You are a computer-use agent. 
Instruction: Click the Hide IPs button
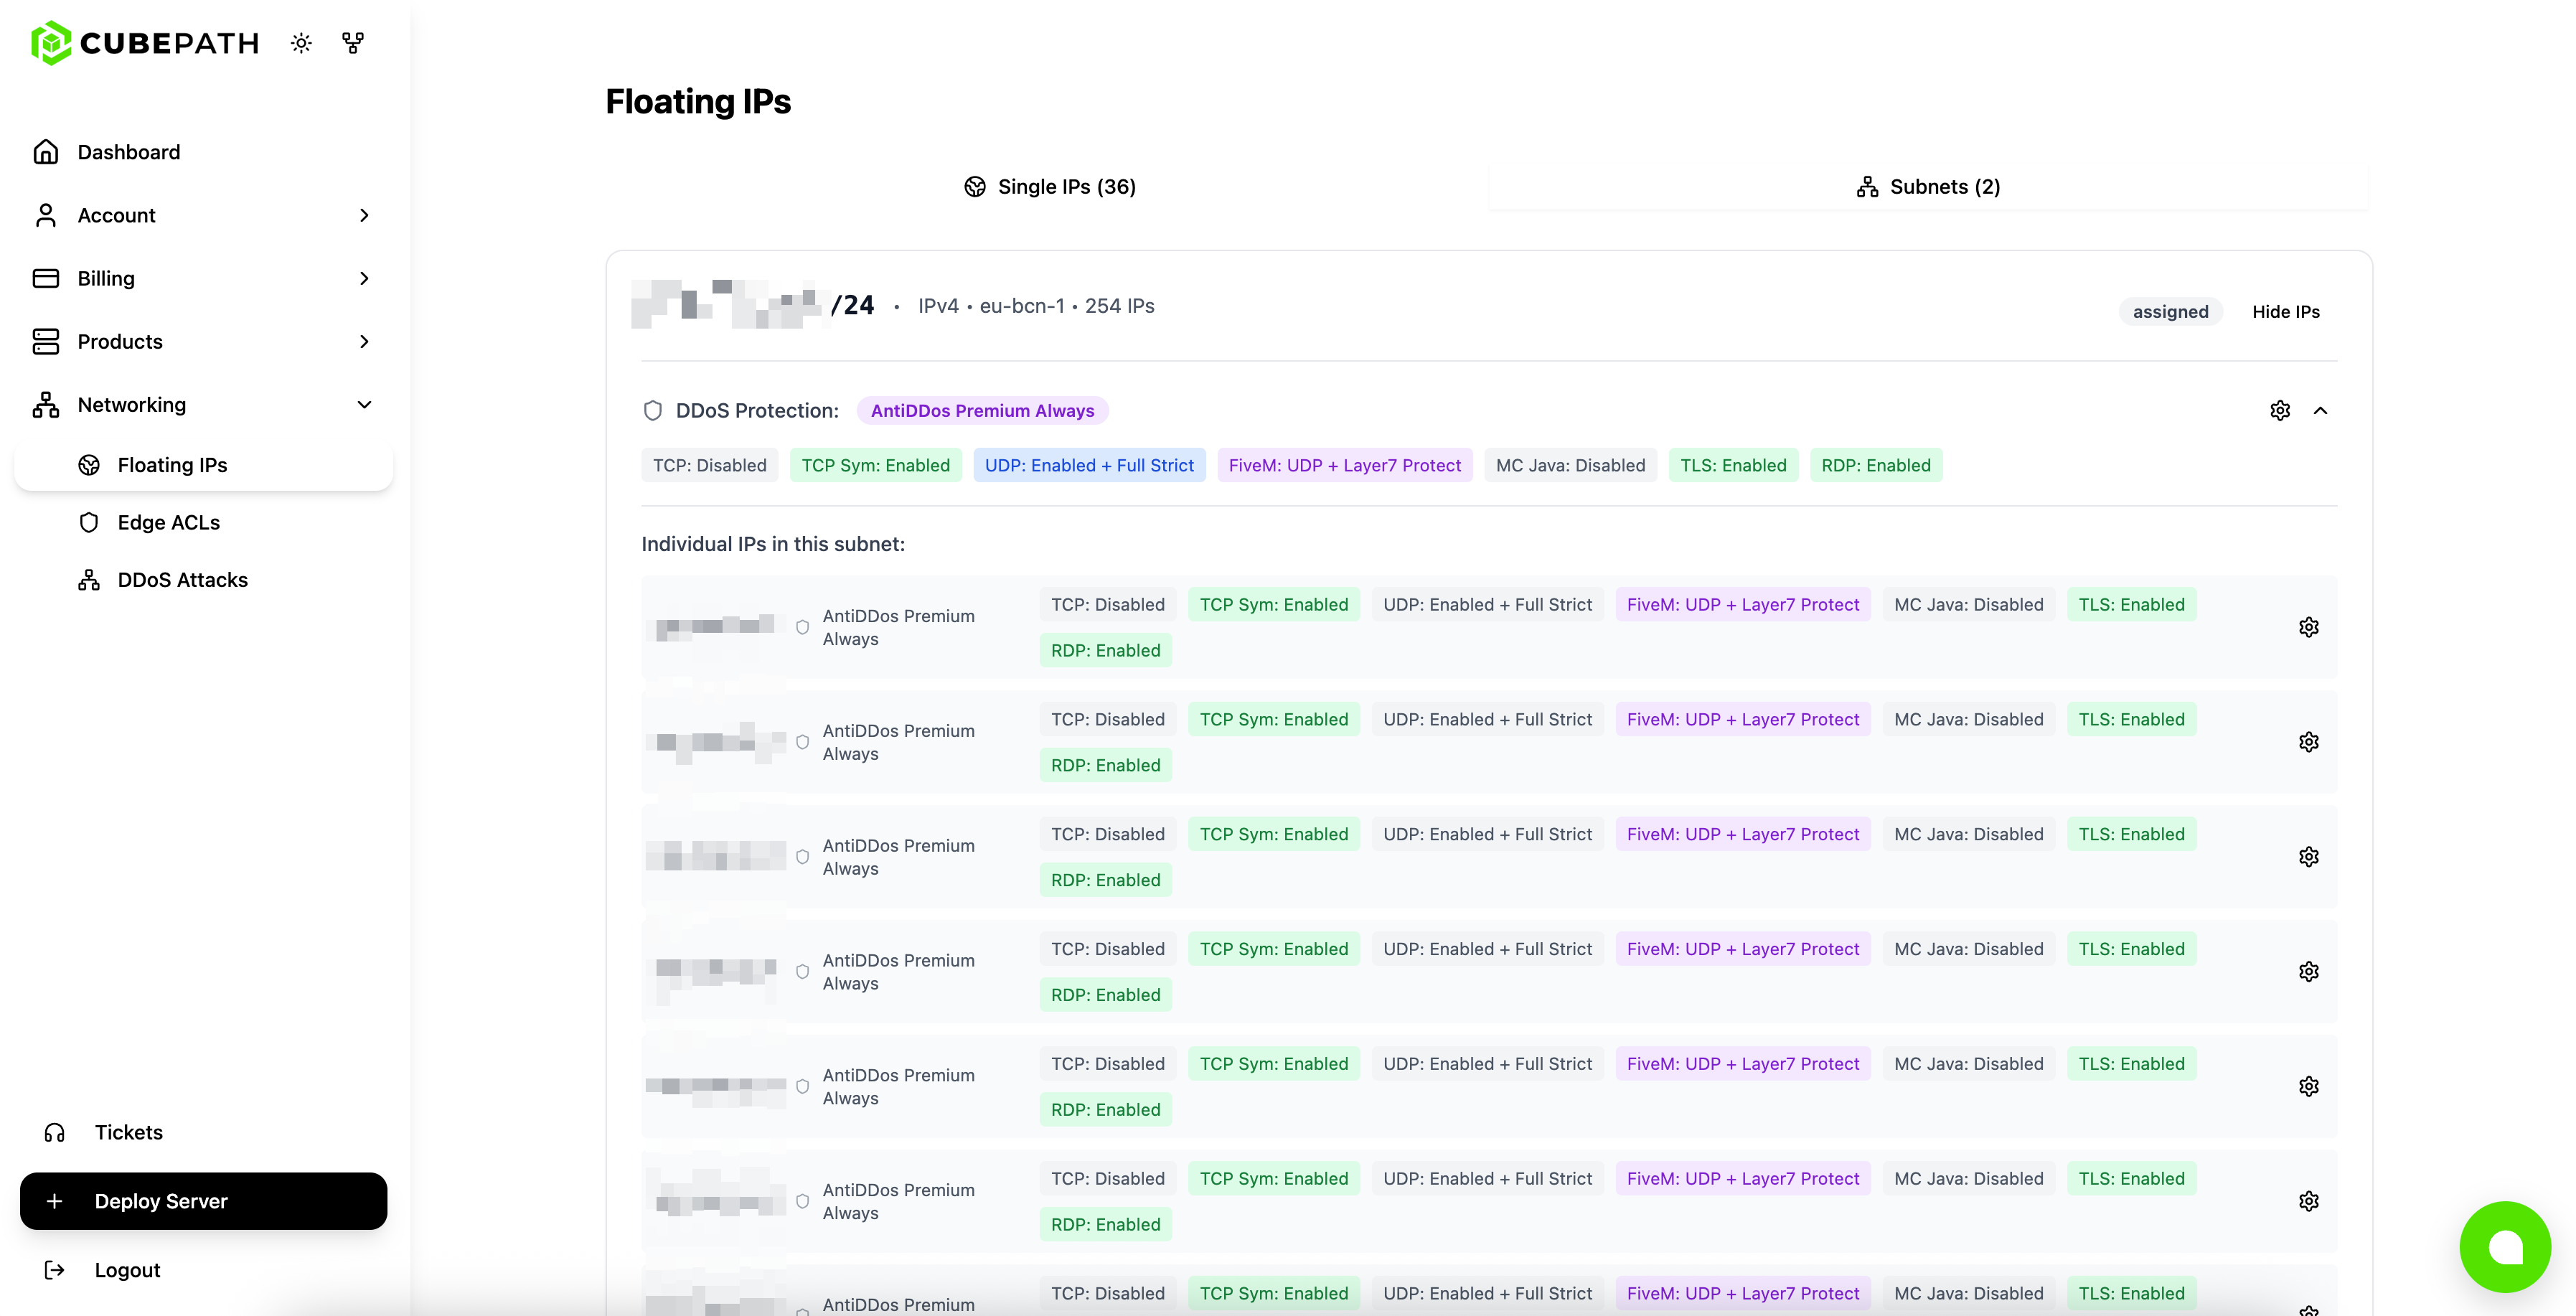tap(2286, 311)
